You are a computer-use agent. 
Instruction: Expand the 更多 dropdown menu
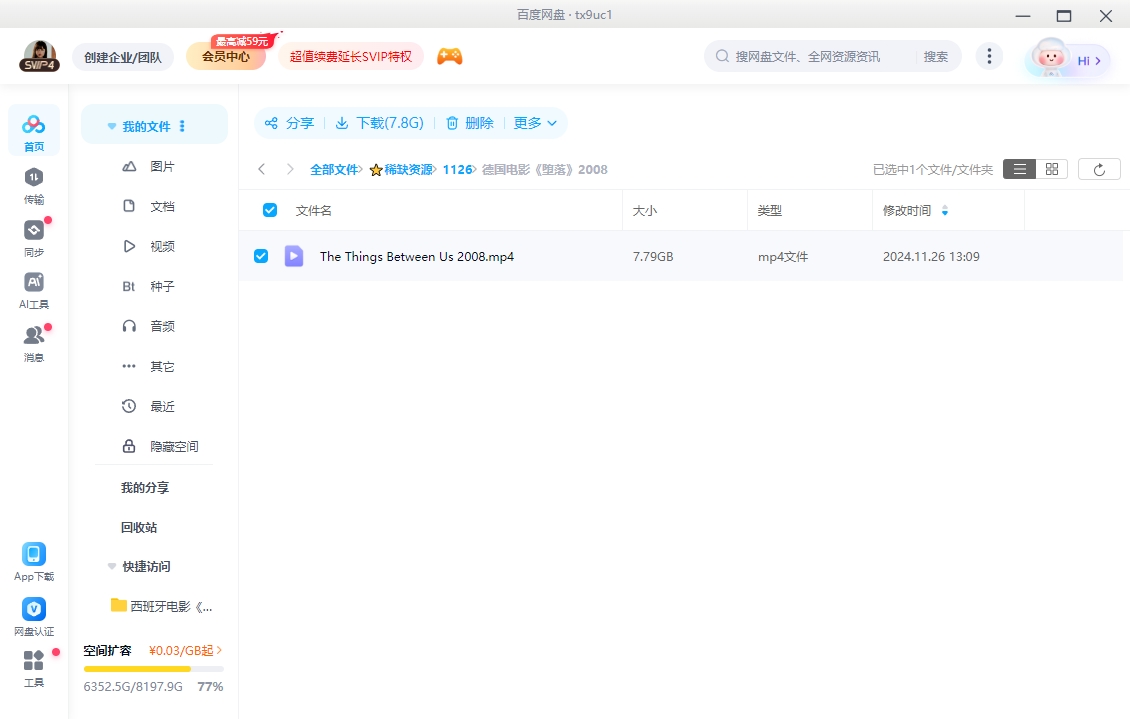coord(535,123)
